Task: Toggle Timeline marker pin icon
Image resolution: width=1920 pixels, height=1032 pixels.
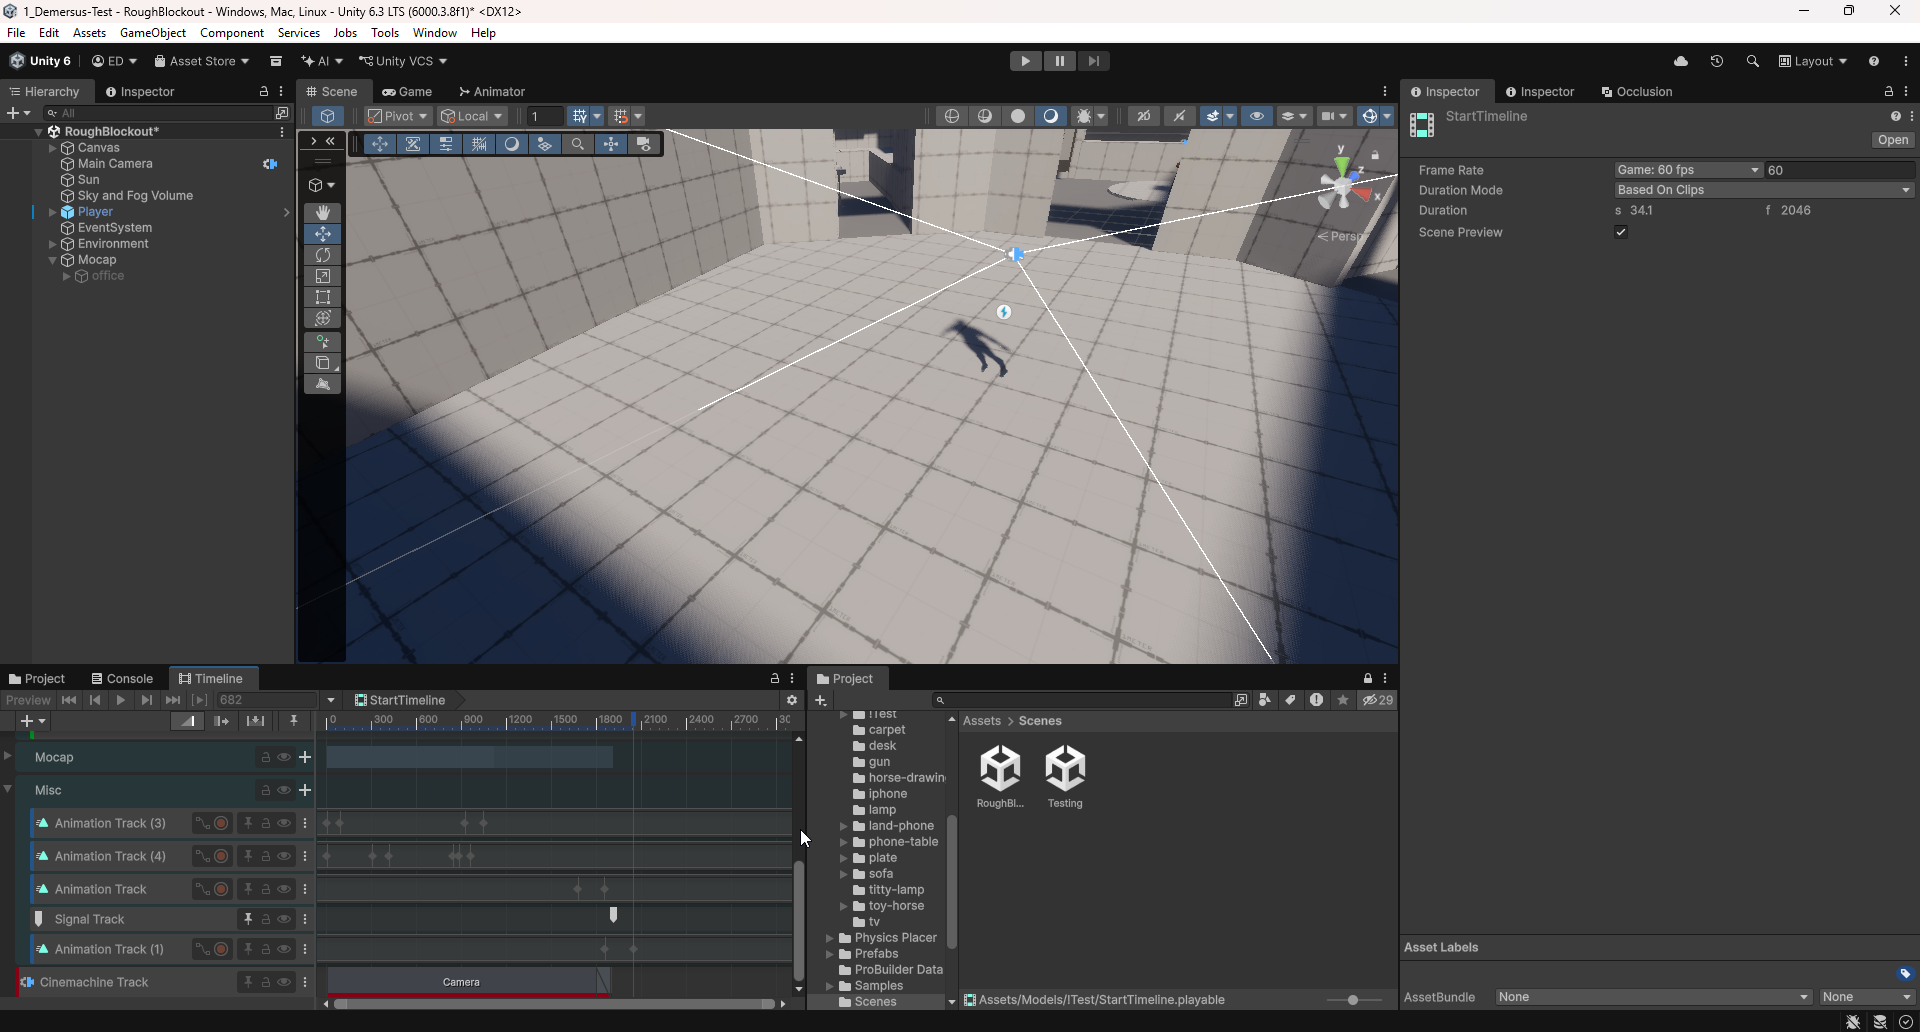Action: (293, 721)
